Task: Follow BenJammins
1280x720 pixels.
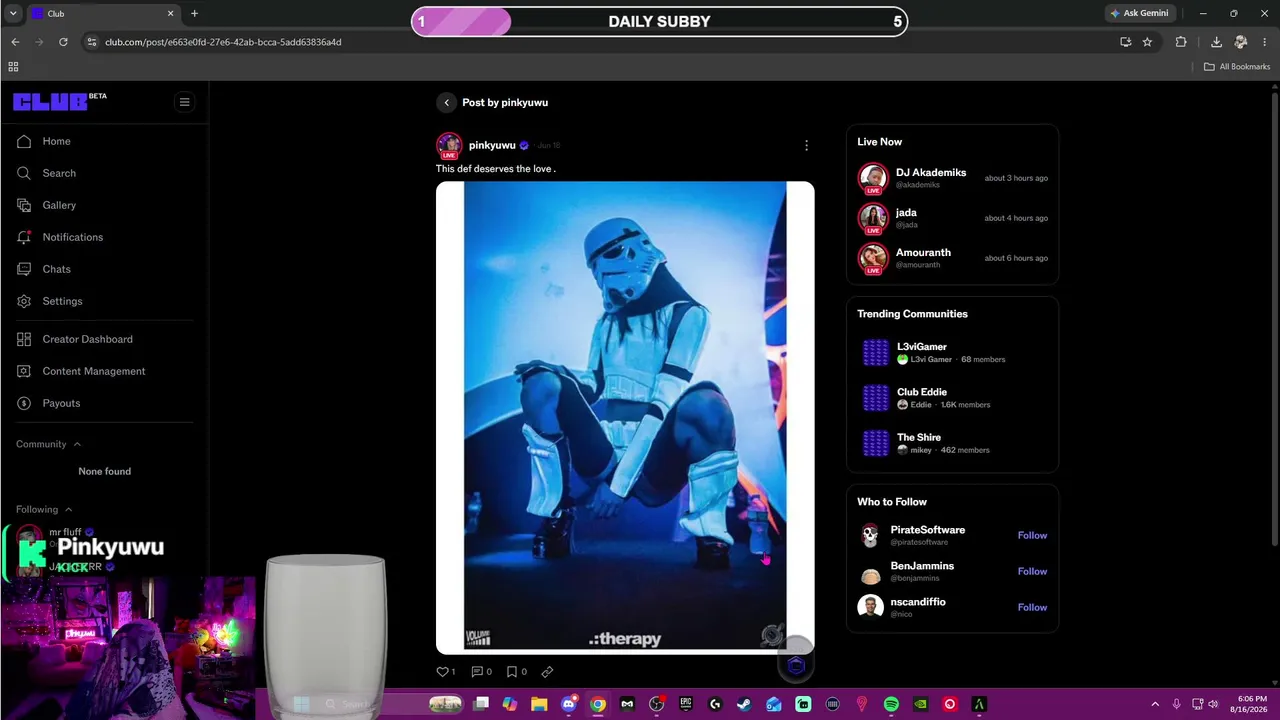Action: (x=1032, y=571)
